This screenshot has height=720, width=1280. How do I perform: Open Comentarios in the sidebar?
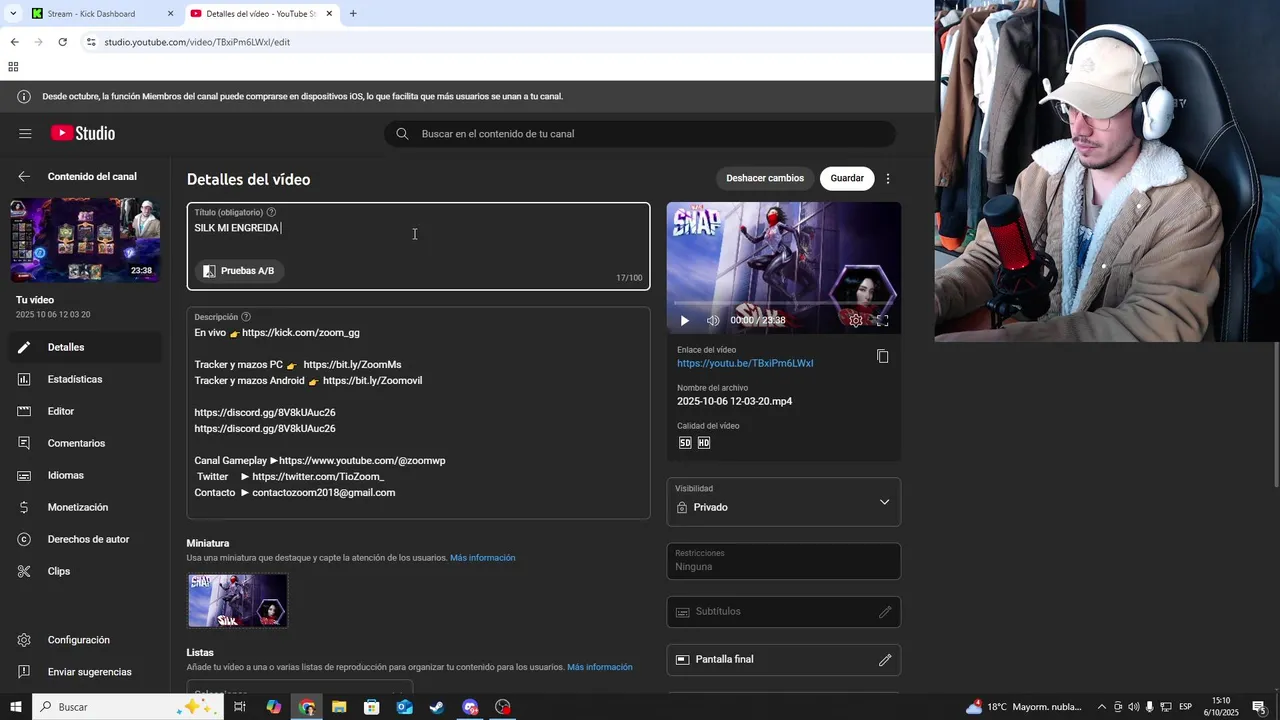[x=85, y=443]
